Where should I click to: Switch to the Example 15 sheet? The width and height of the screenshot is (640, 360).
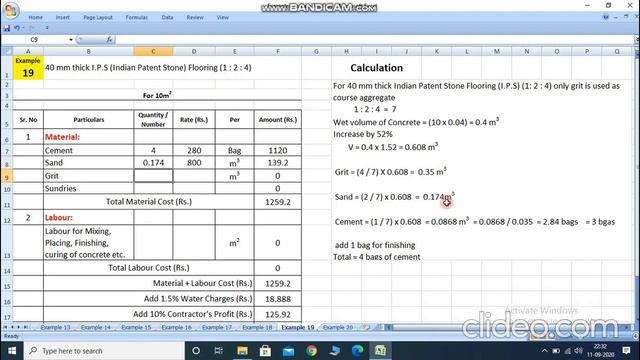[x=136, y=327]
